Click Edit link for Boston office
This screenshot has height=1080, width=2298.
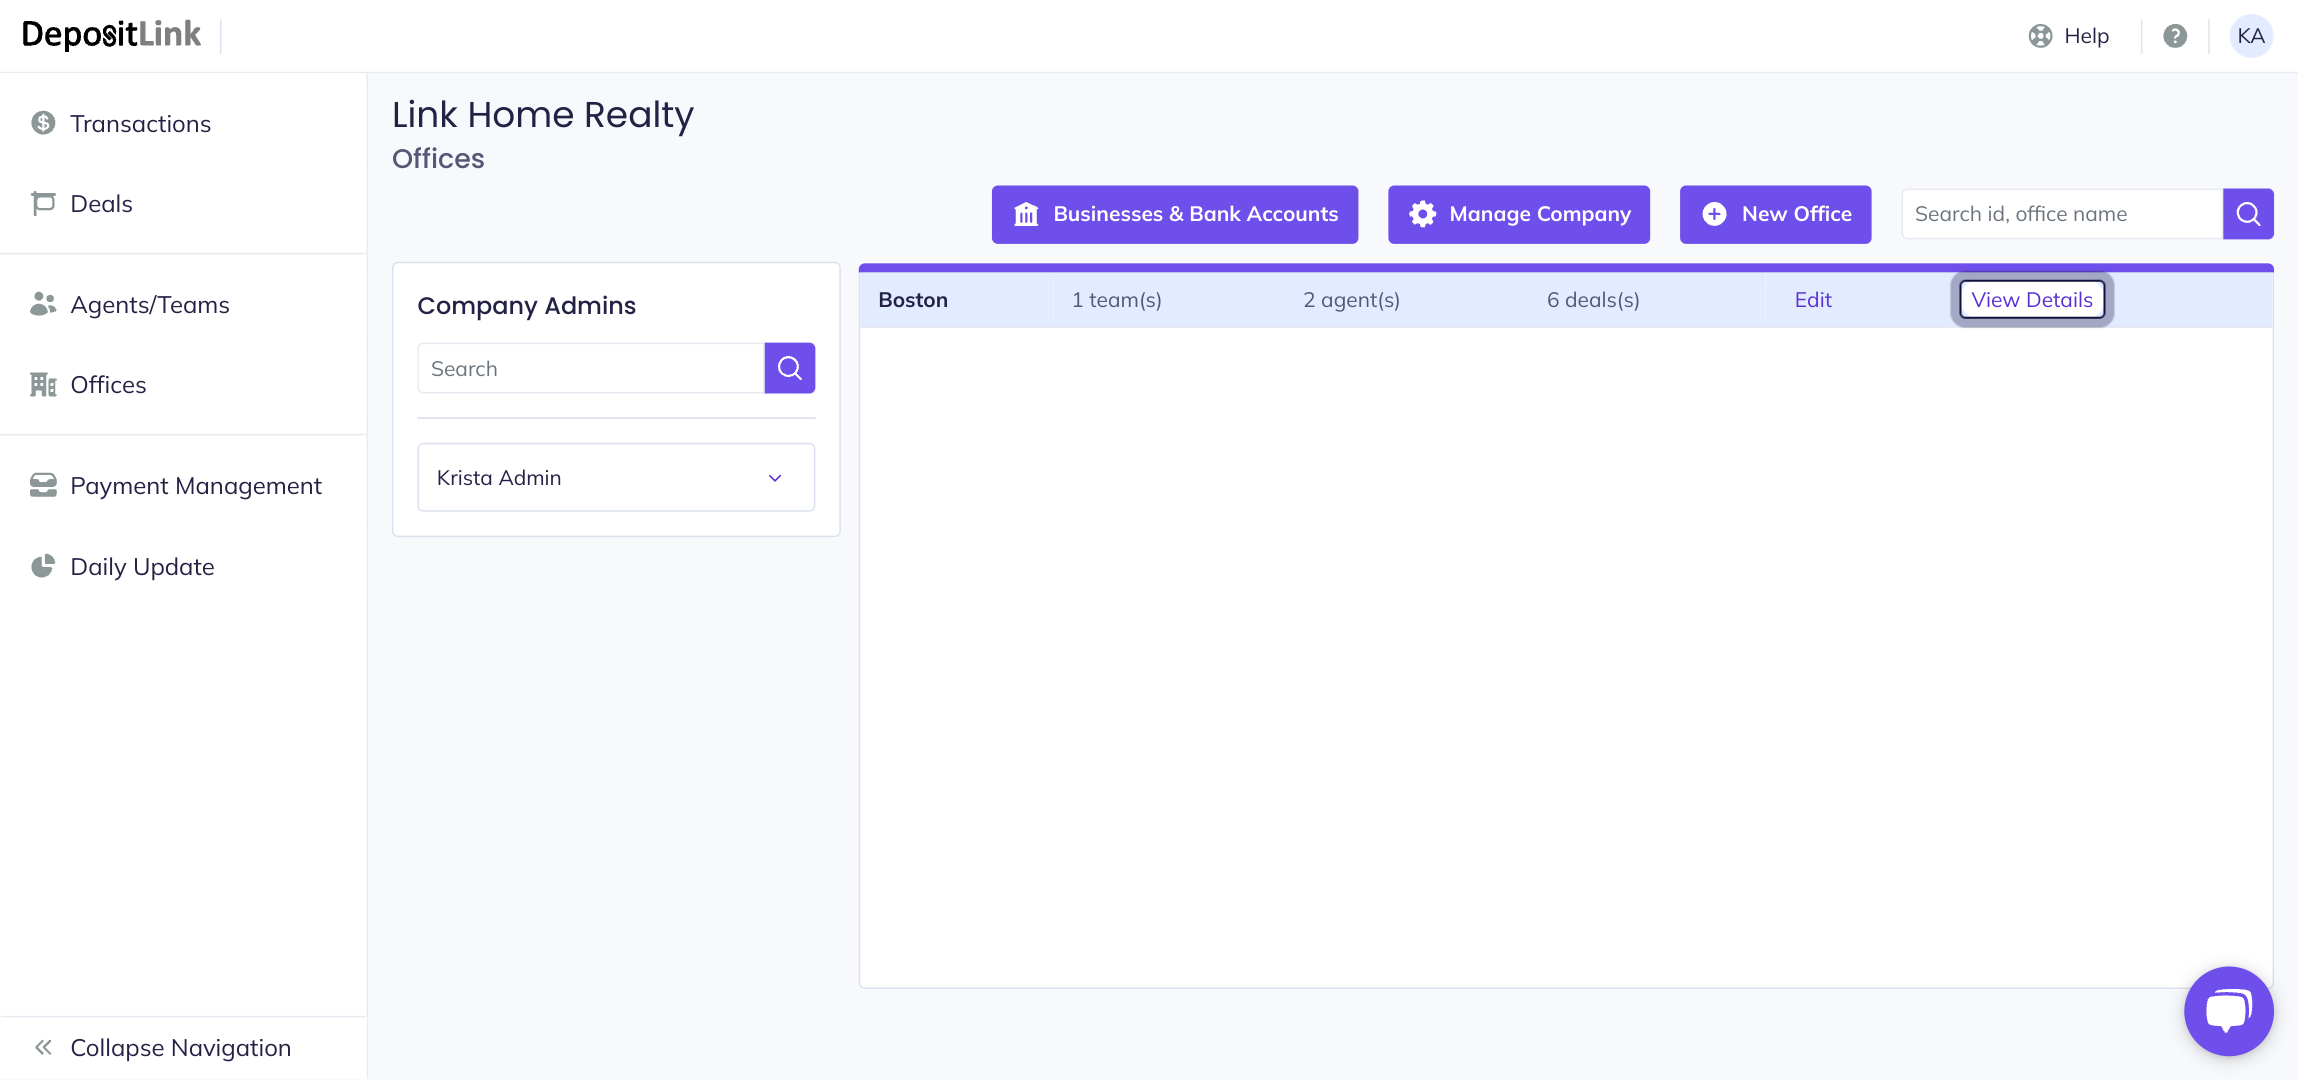coord(1812,300)
